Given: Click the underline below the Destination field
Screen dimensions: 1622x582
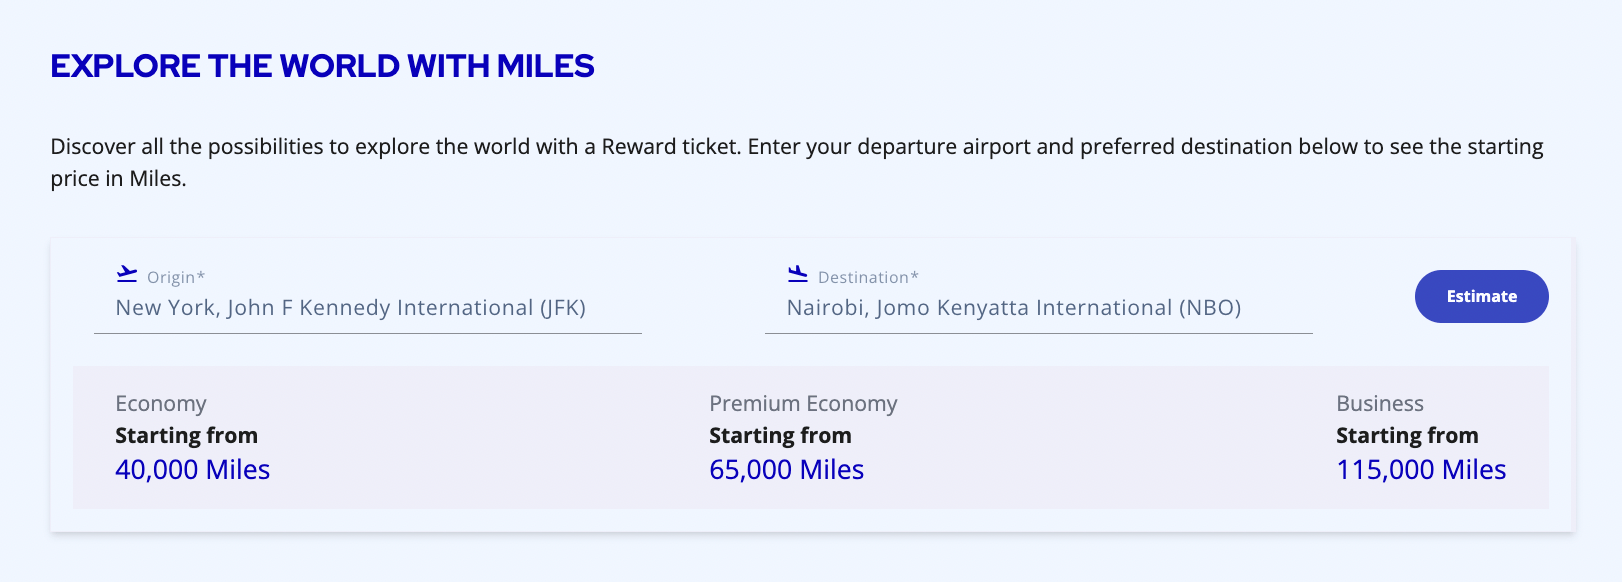Looking at the screenshot, I should click(x=1039, y=333).
